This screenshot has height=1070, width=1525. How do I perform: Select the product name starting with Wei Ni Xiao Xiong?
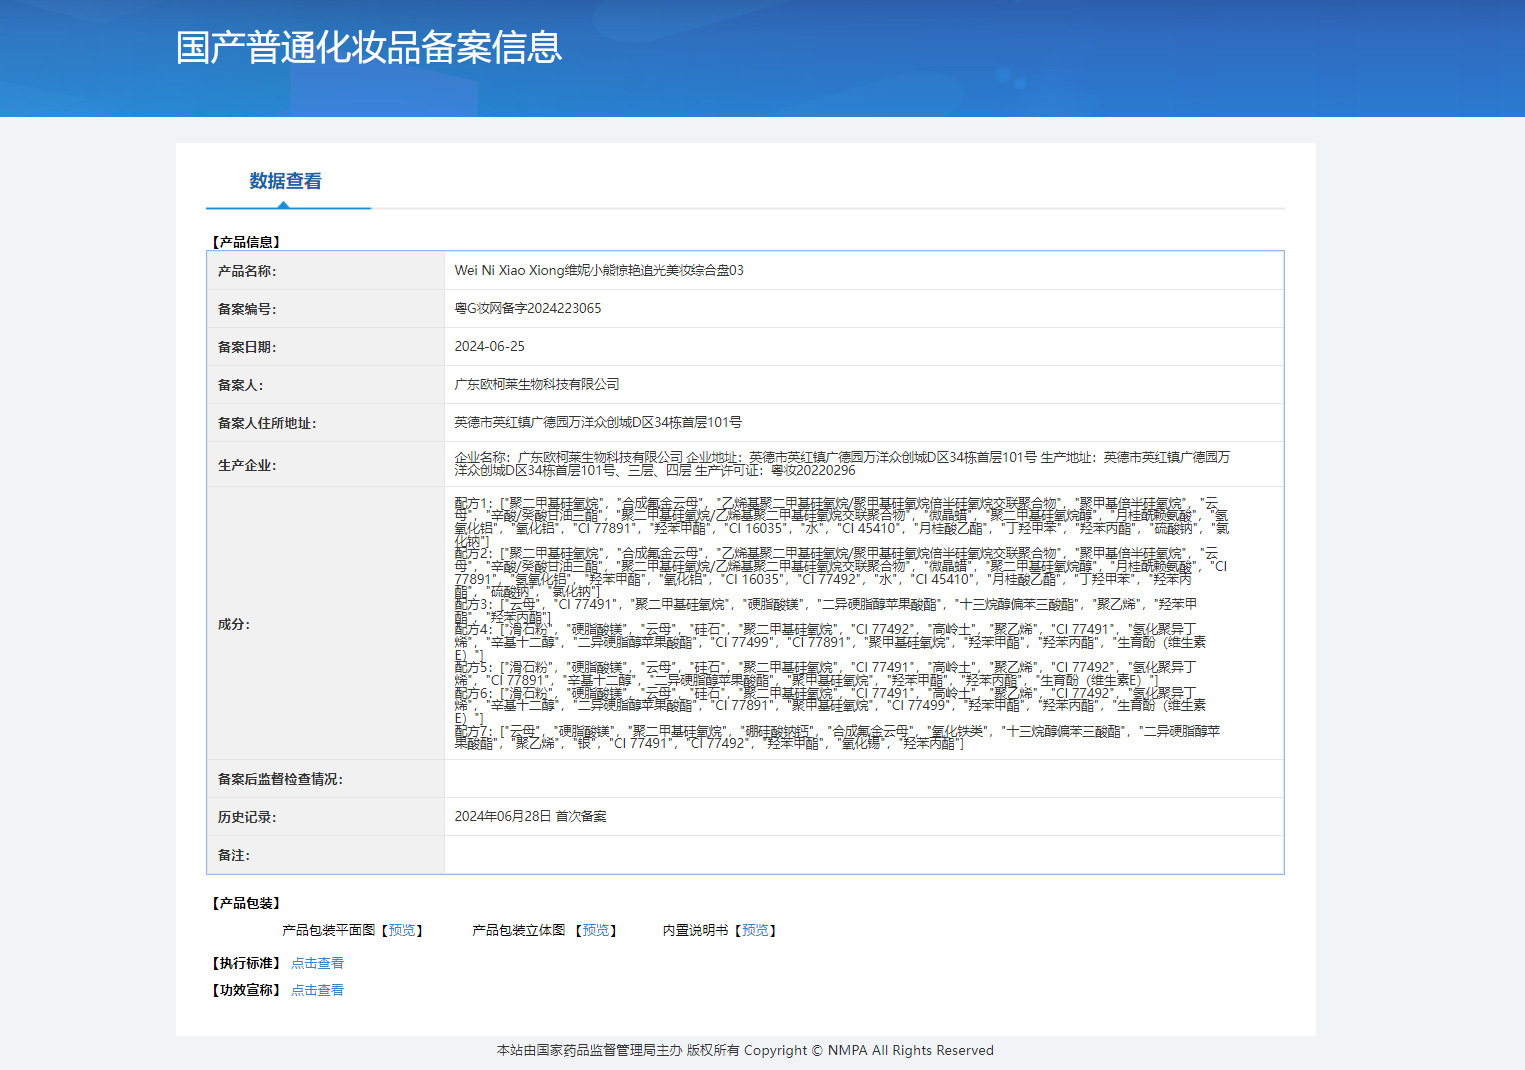pos(599,270)
